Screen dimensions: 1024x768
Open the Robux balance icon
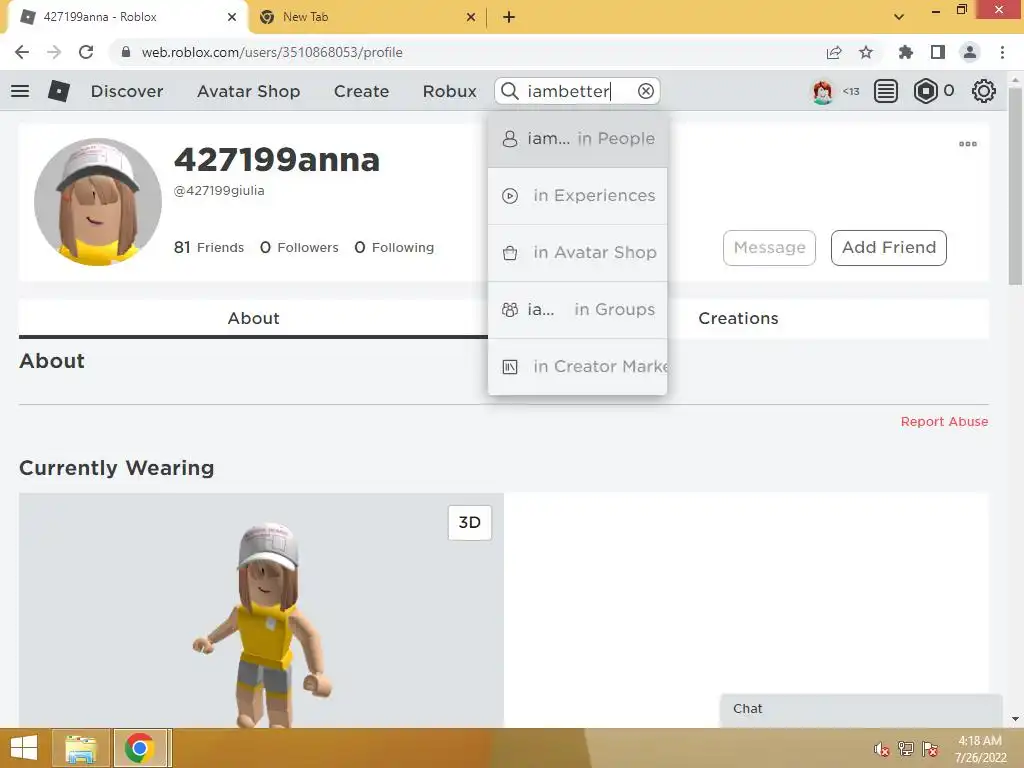tap(925, 91)
